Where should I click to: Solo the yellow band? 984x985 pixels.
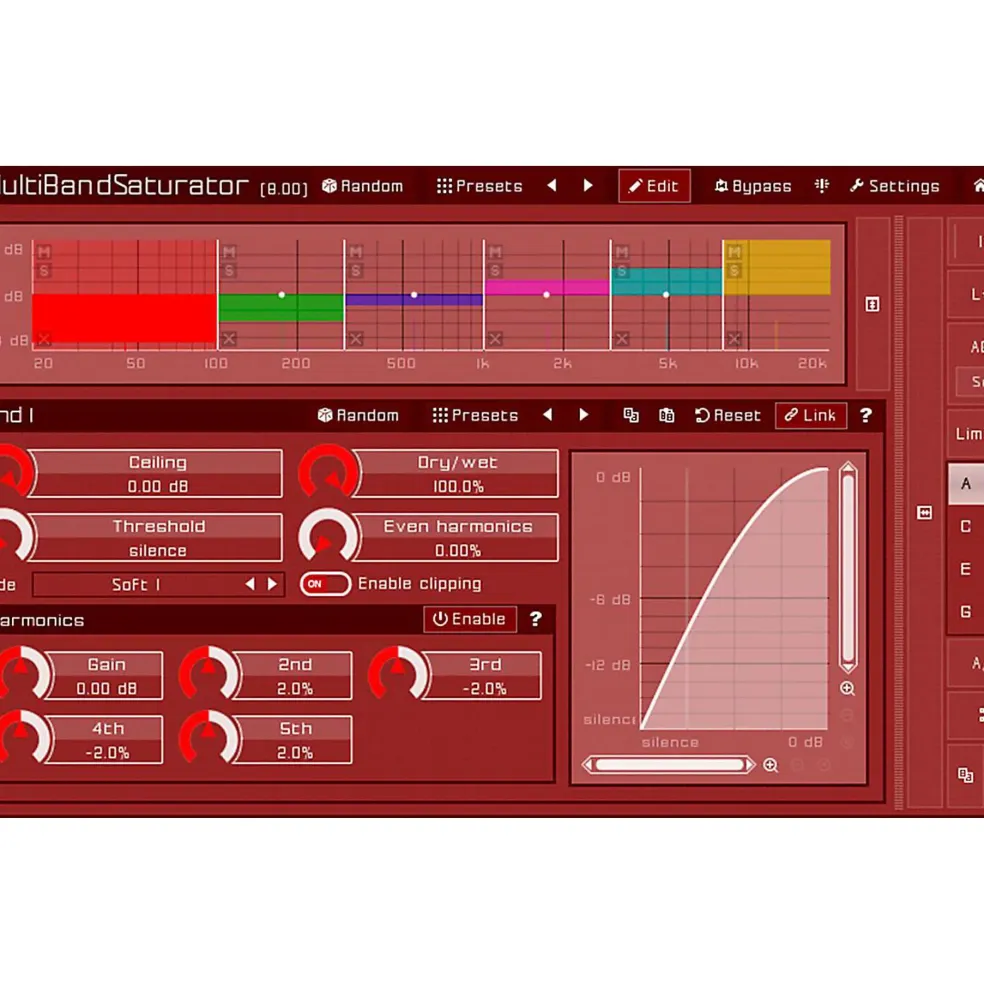[x=734, y=271]
